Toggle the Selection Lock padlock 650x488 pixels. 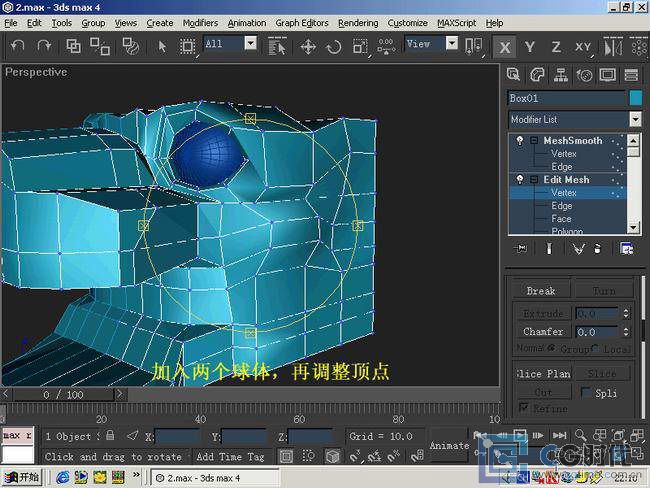click(x=110, y=435)
